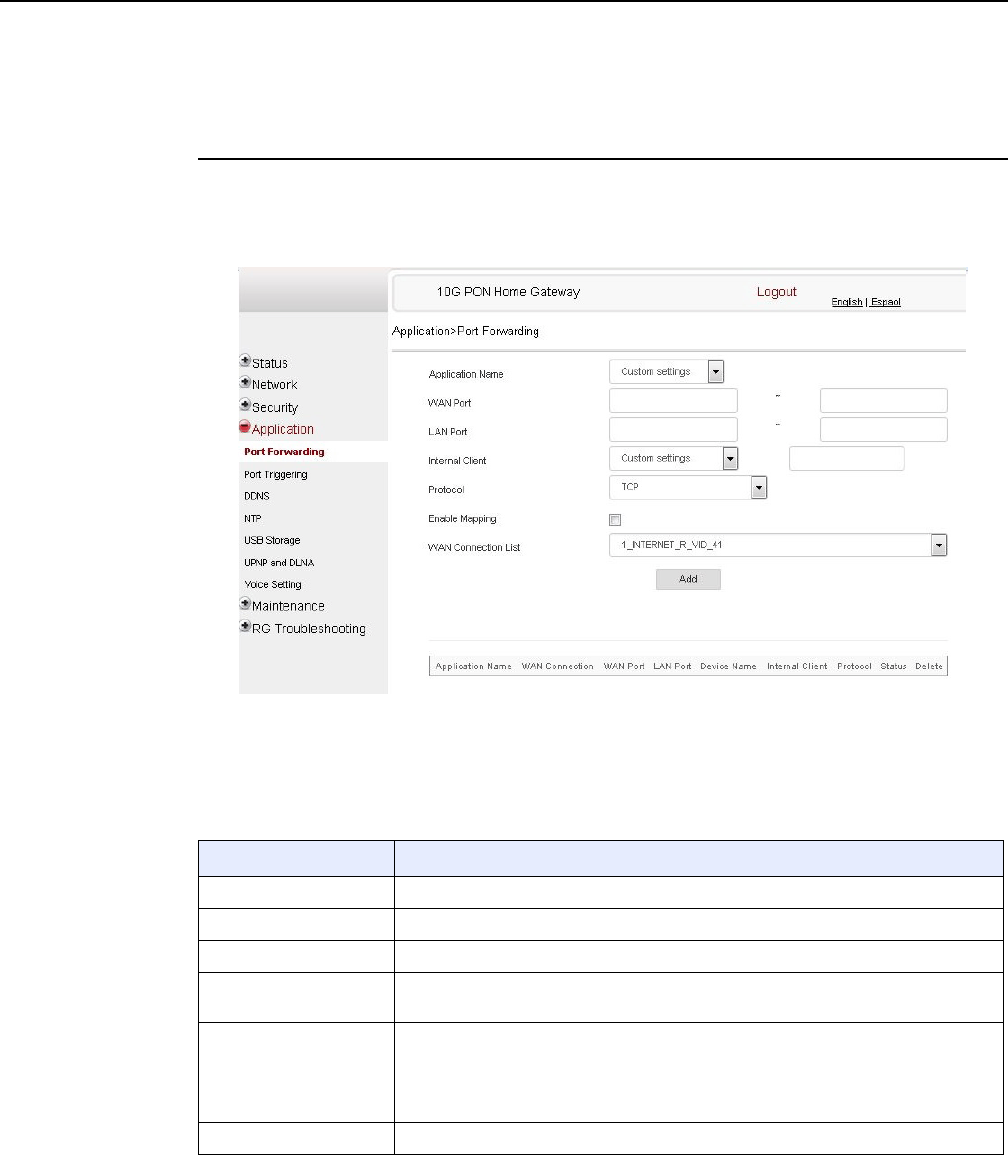Click the Application>Port Forwarding breadcrumb
This screenshot has height=1155, width=1008.
465,331
